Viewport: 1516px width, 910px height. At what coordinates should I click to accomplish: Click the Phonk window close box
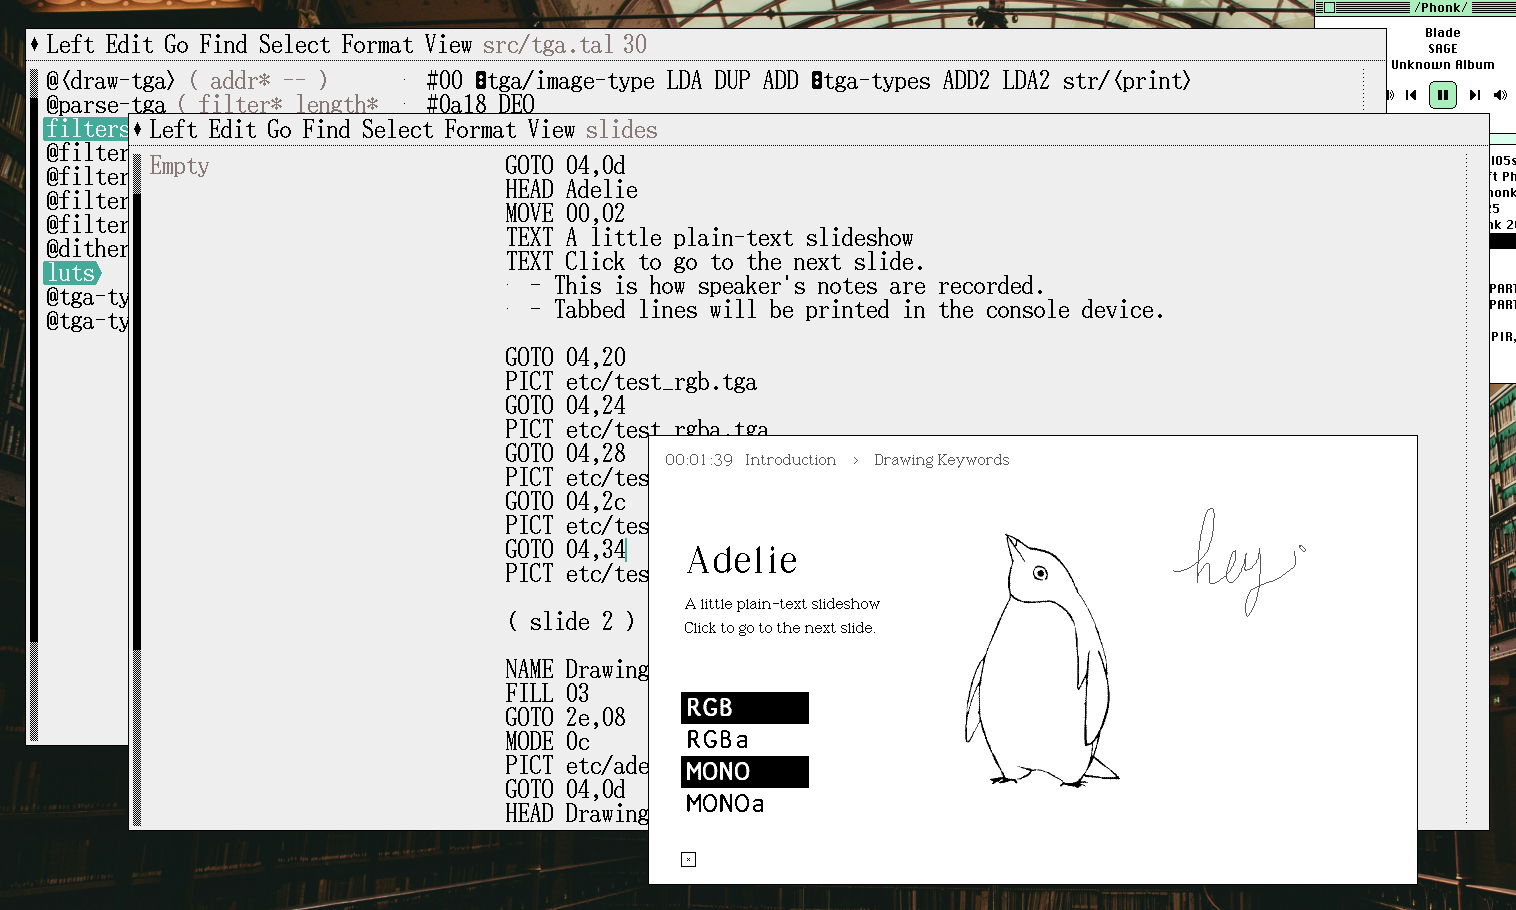coord(1329,7)
